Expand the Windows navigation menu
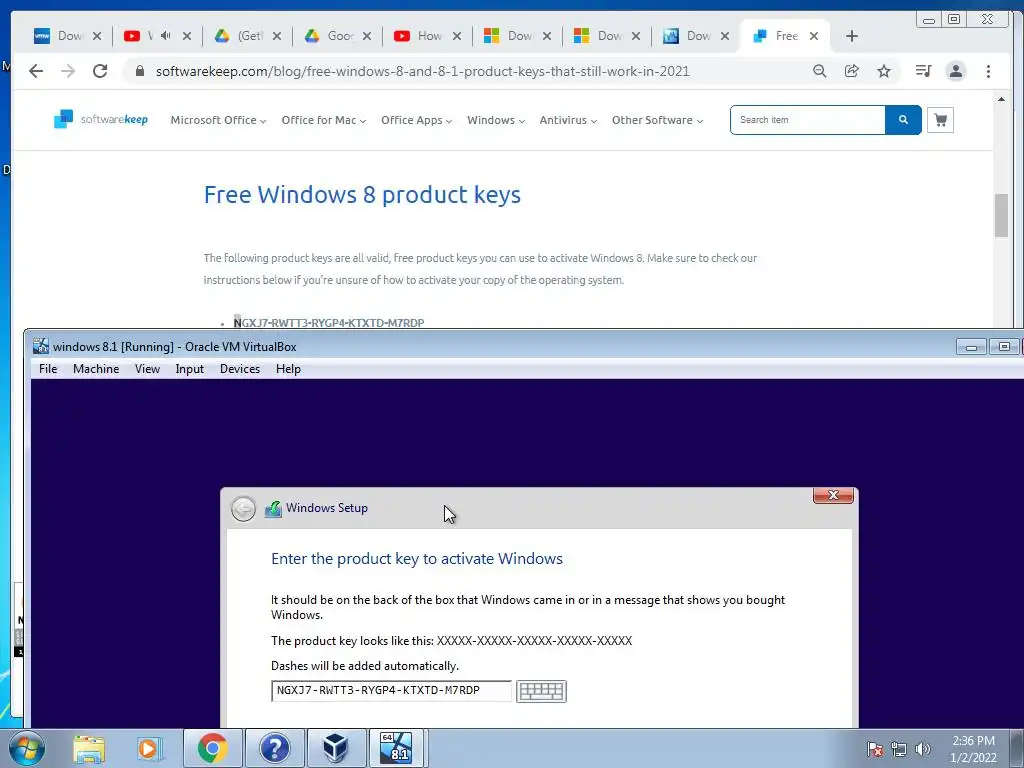 [x=496, y=120]
